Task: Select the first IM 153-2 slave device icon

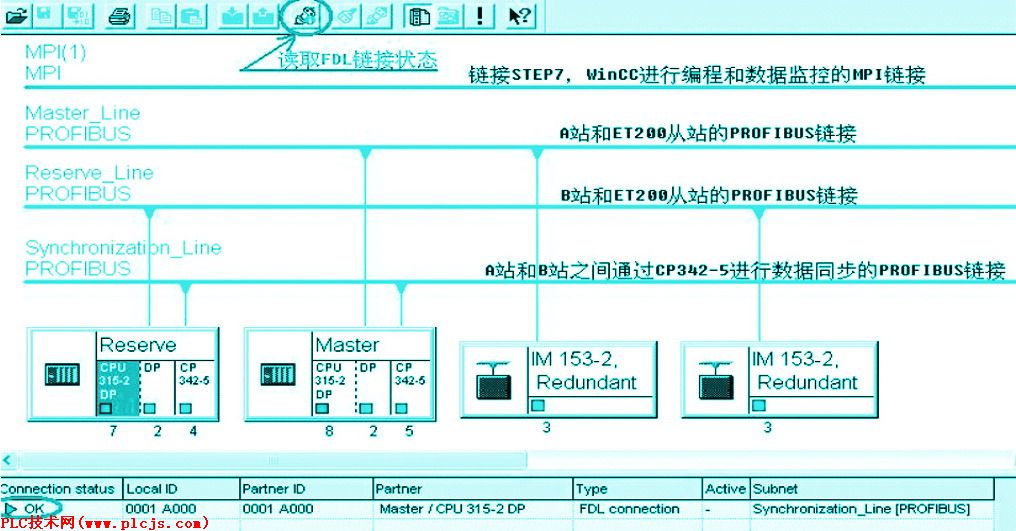Action: (x=494, y=381)
